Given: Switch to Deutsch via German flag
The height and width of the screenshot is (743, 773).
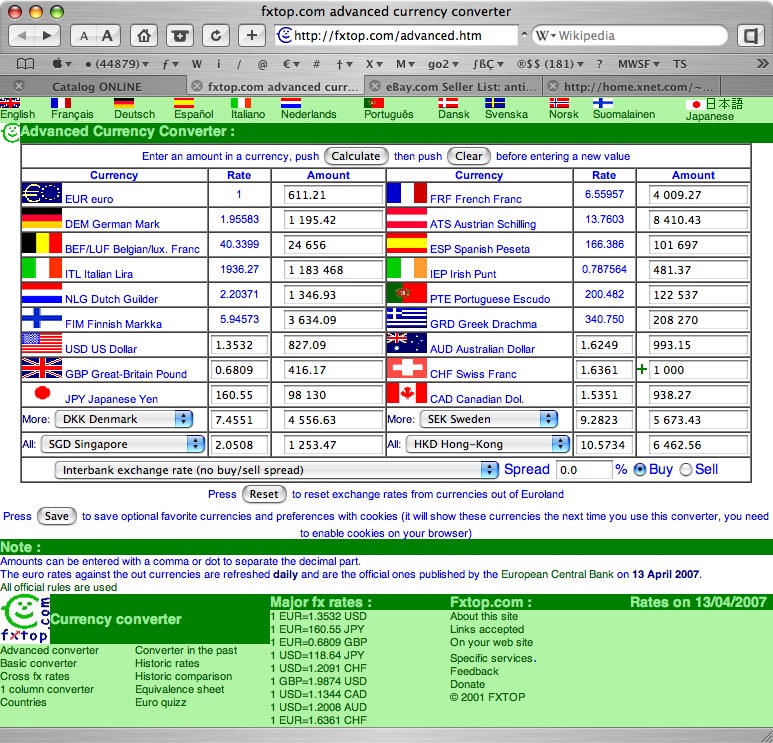Looking at the screenshot, I should pyautogui.click(x=124, y=103).
